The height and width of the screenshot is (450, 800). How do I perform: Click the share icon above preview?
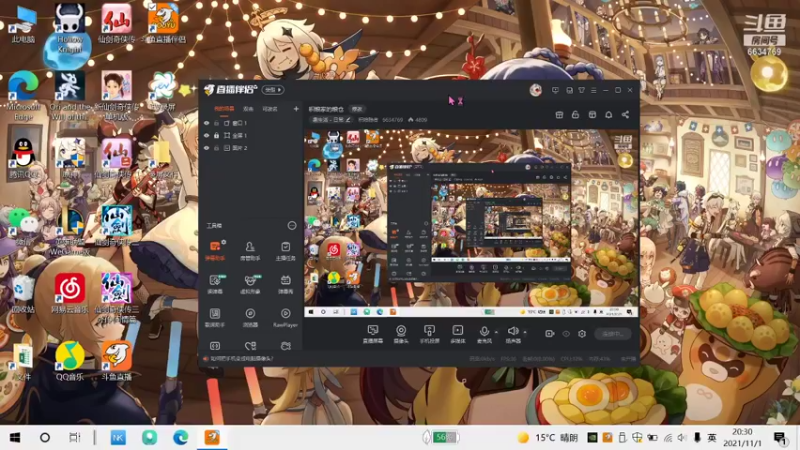(626, 115)
